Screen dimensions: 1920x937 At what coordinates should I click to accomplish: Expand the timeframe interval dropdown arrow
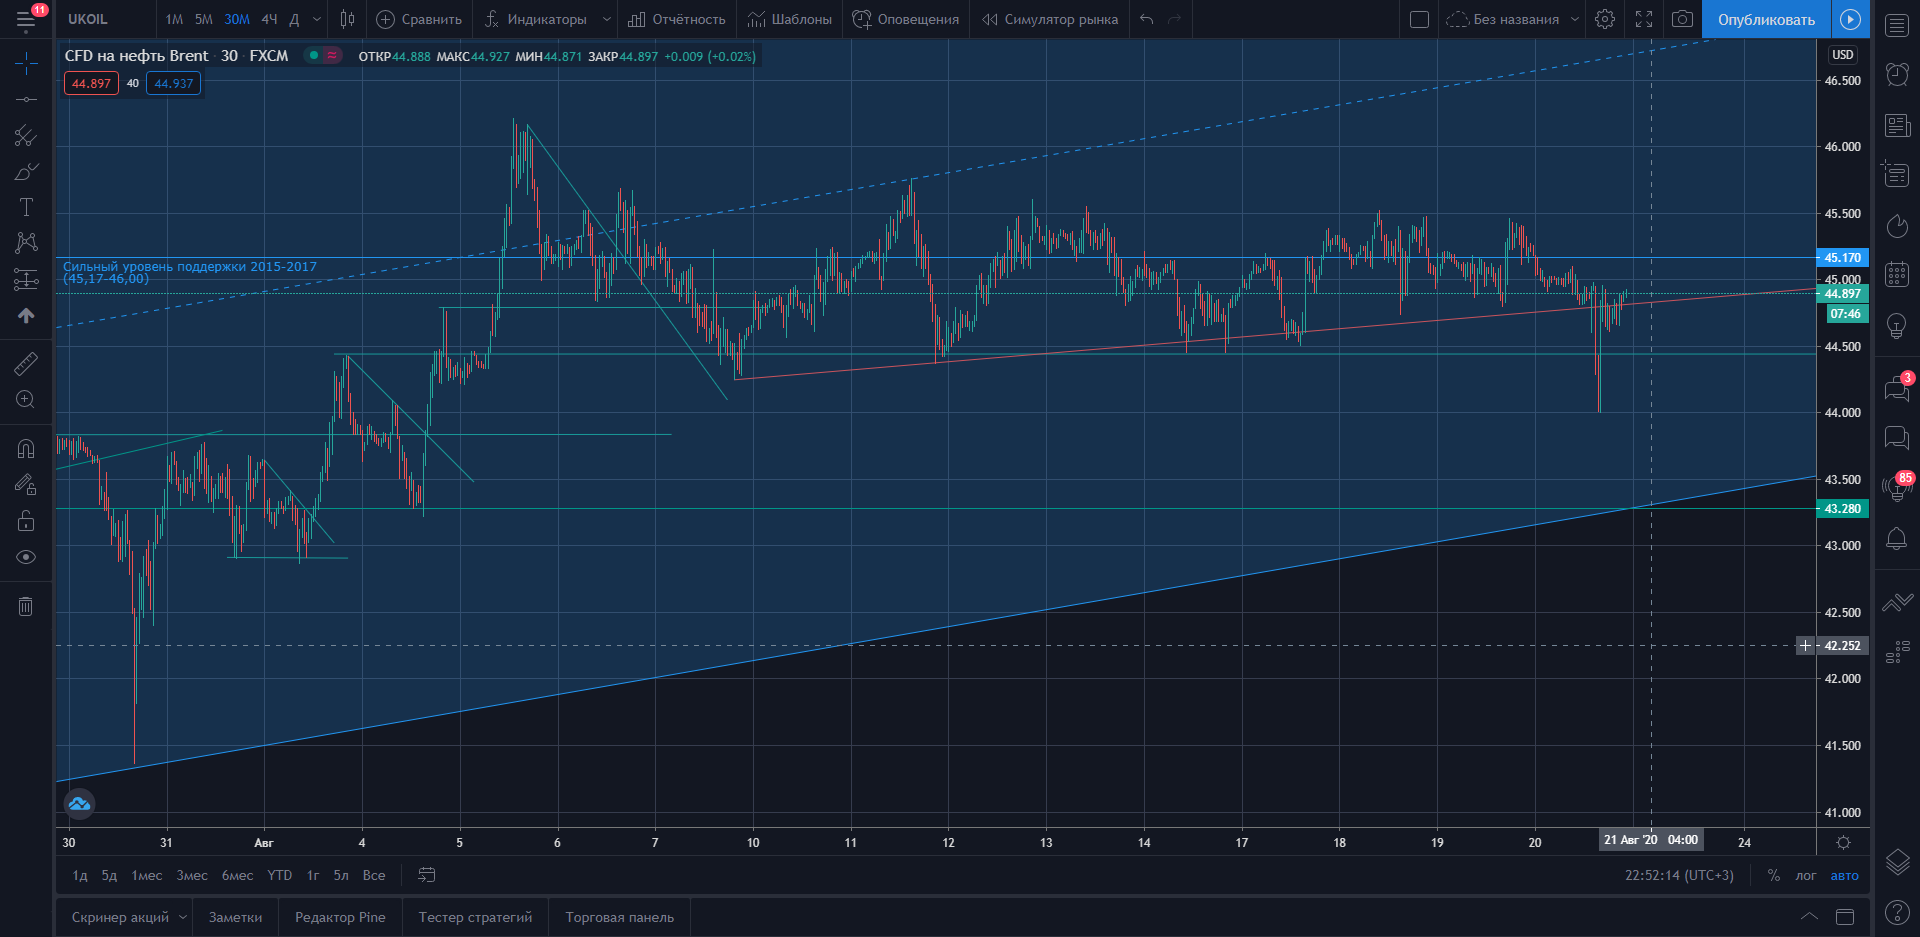coord(317,19)
